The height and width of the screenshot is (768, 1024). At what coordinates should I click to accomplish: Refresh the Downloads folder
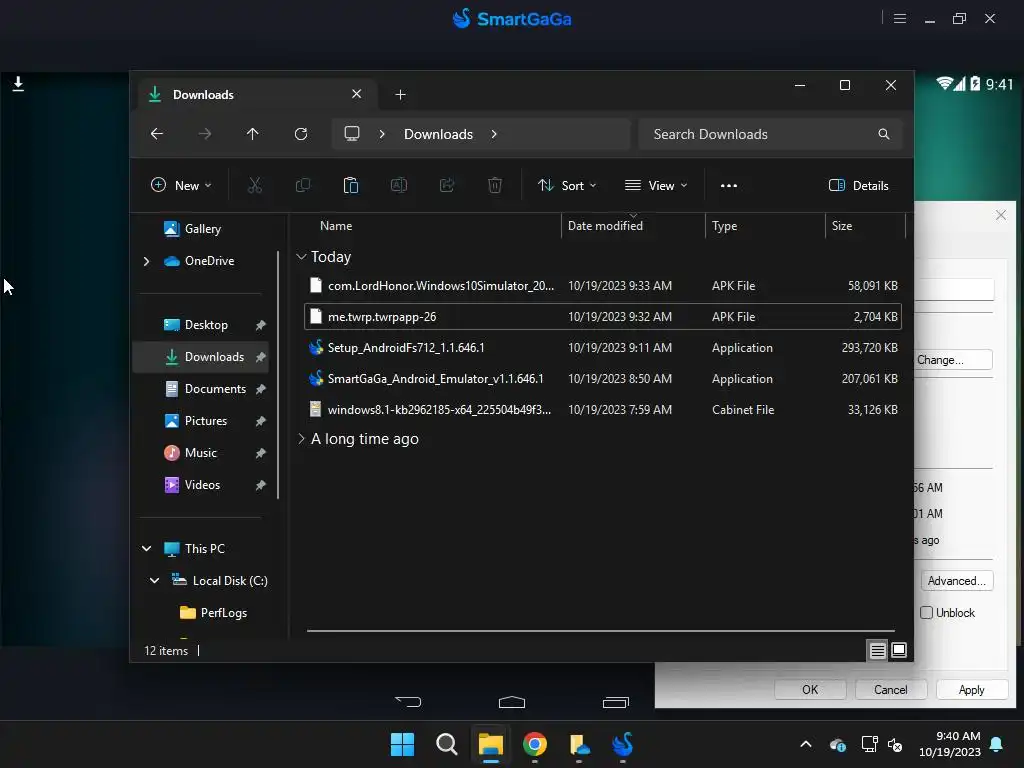pyautogui.click(x=300, y=134)
